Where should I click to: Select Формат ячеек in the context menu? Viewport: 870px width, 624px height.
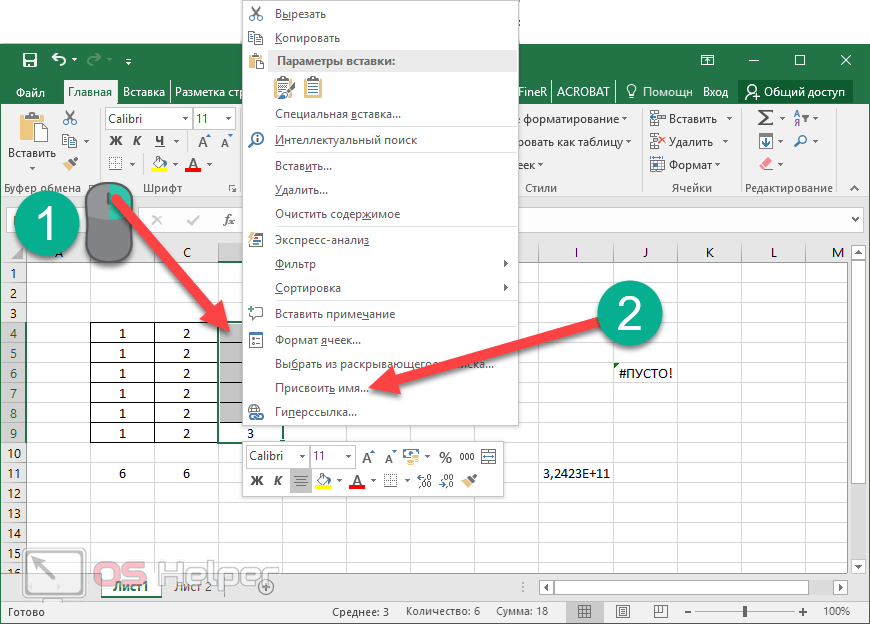(318, 340)
